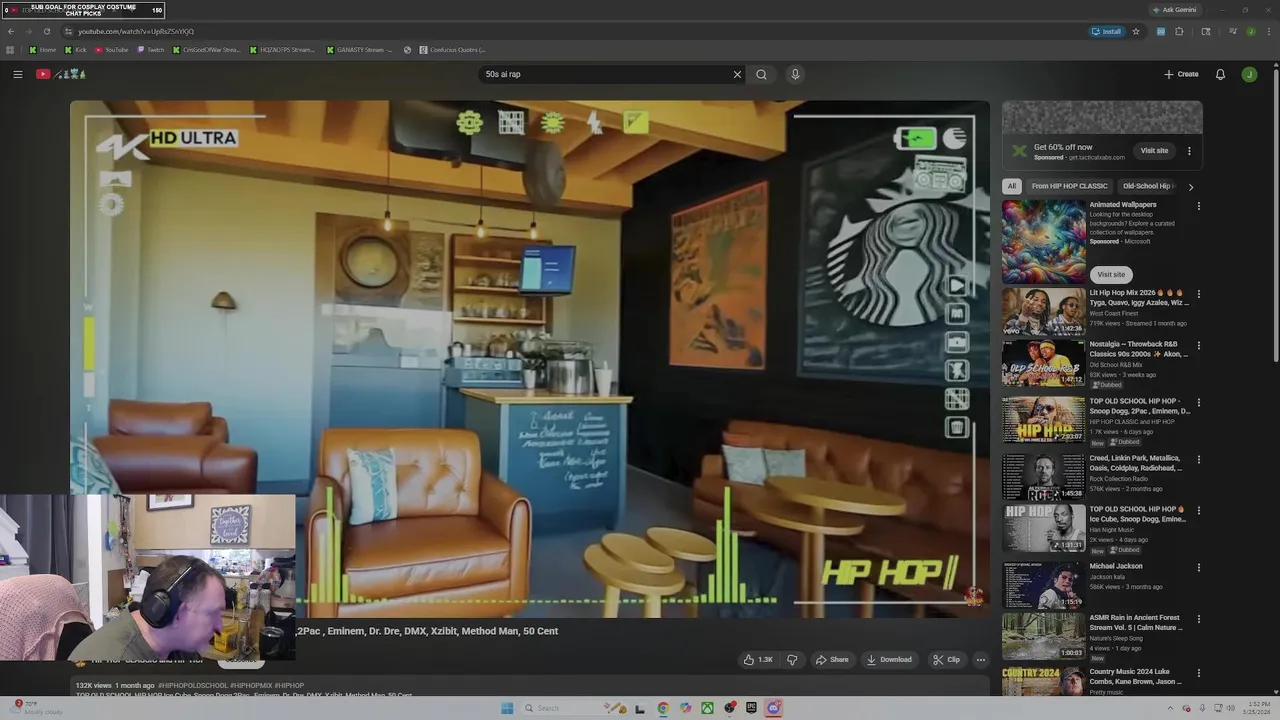Open the YouTube account avatar menu
Viewport: 1280px width, 720px height.
point(1249,74)
